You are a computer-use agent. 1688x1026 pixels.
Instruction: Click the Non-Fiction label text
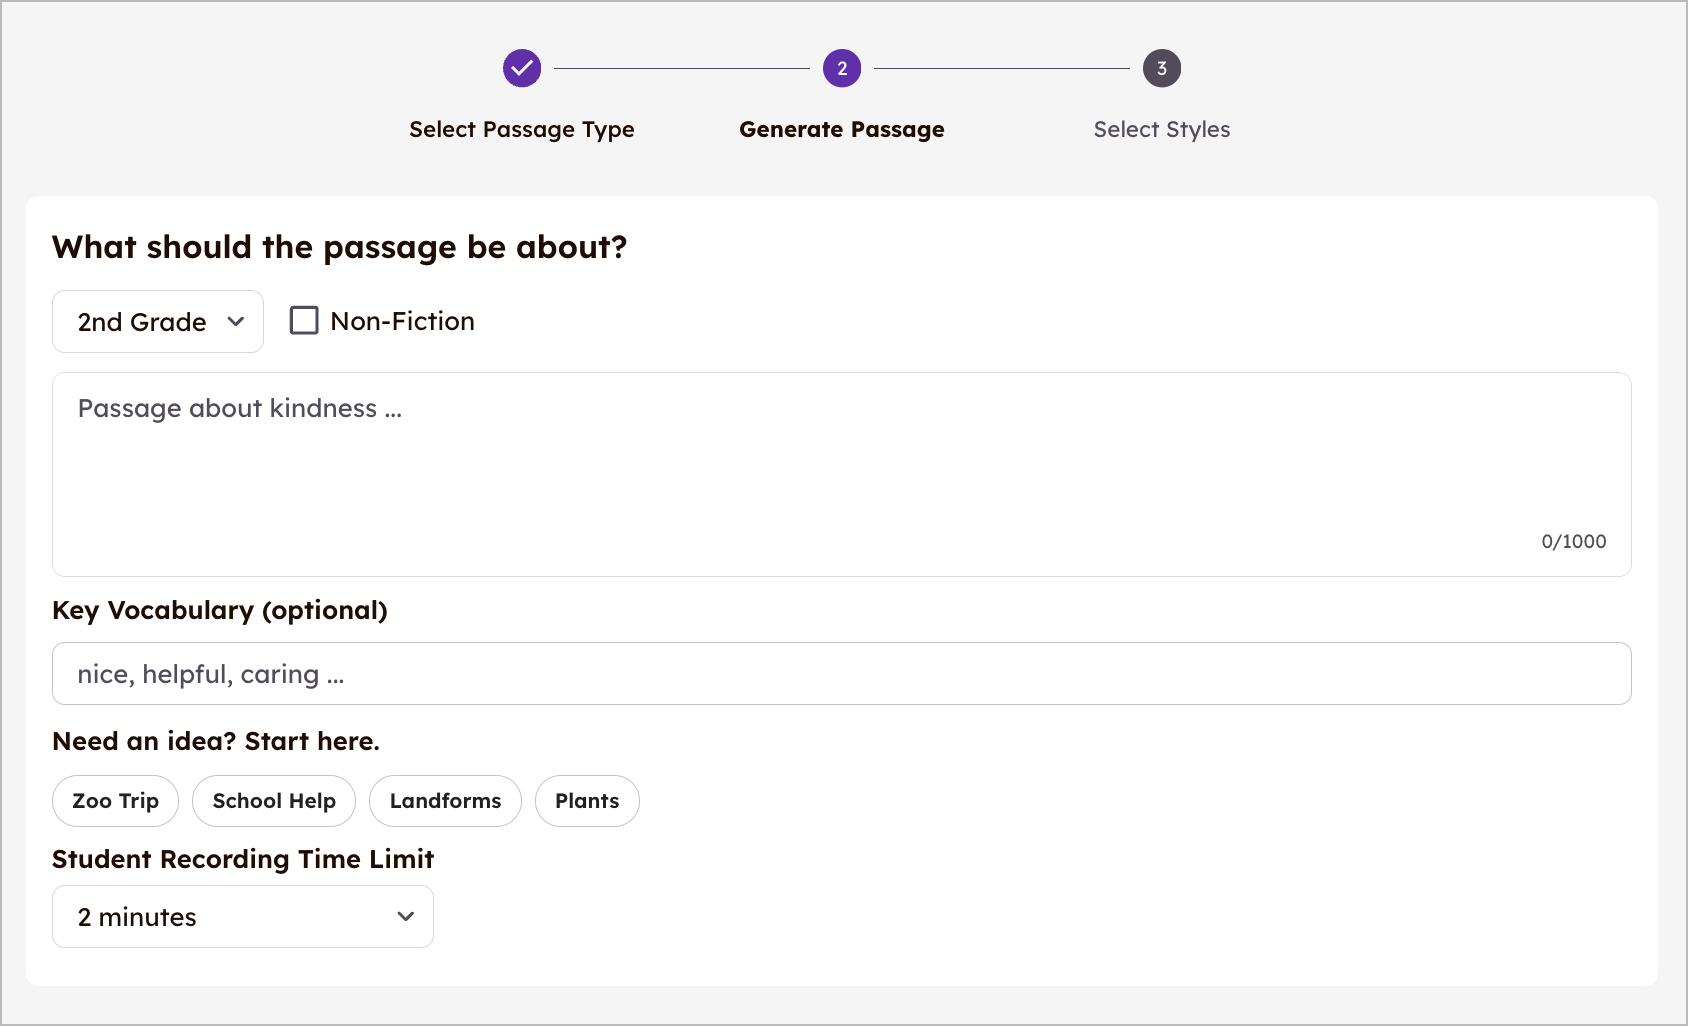(402, 321)
